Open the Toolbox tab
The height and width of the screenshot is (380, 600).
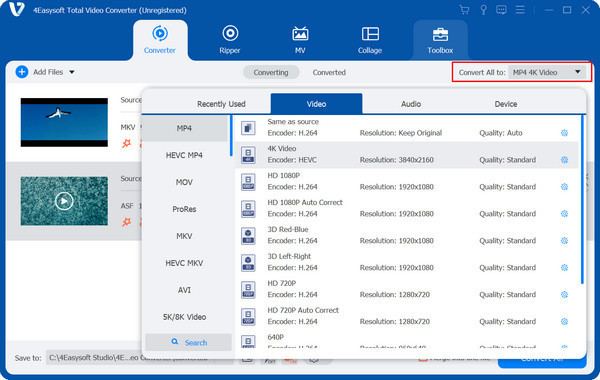point(440,40)
